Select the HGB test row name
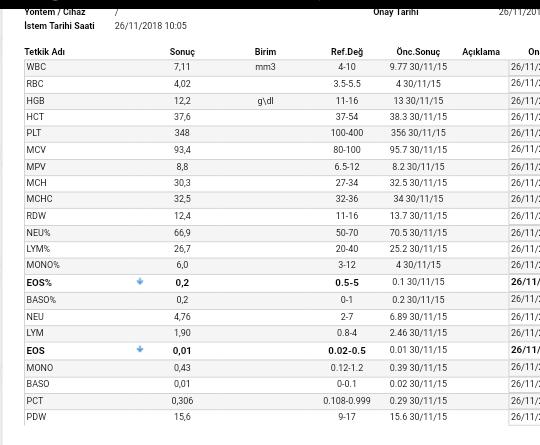540x445 pixels. tap(35, 101)
